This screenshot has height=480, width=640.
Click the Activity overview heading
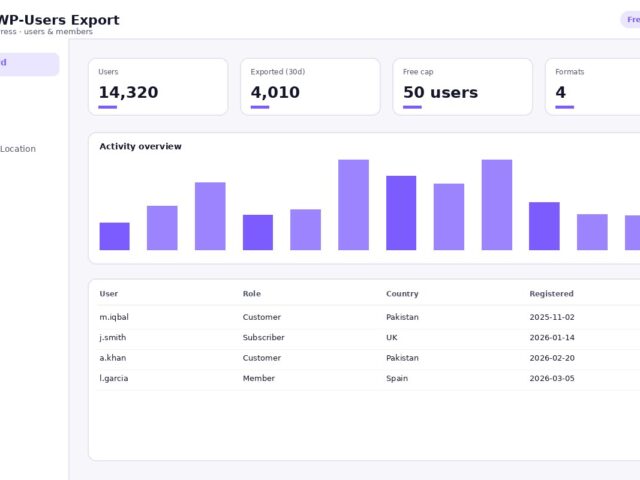(140, 146)
